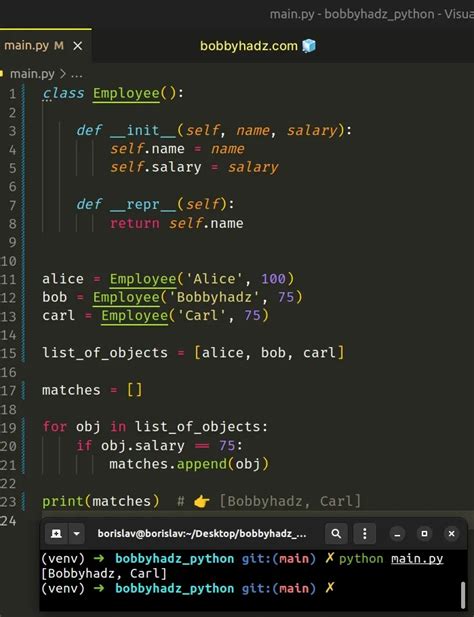Click the return keyword on line 8
The height and width of the screenshot is (617, 474).
(x=135, y=223)
